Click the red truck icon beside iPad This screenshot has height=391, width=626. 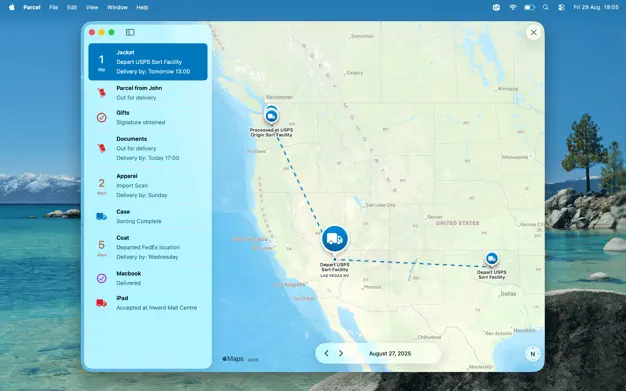point(101,303)
